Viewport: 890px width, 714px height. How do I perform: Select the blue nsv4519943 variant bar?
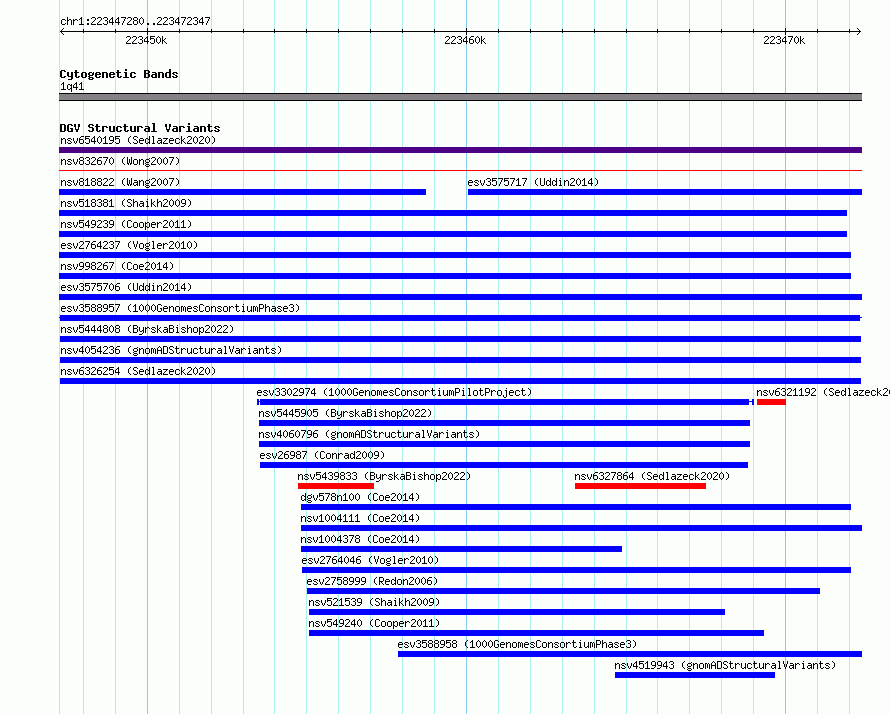695,675
